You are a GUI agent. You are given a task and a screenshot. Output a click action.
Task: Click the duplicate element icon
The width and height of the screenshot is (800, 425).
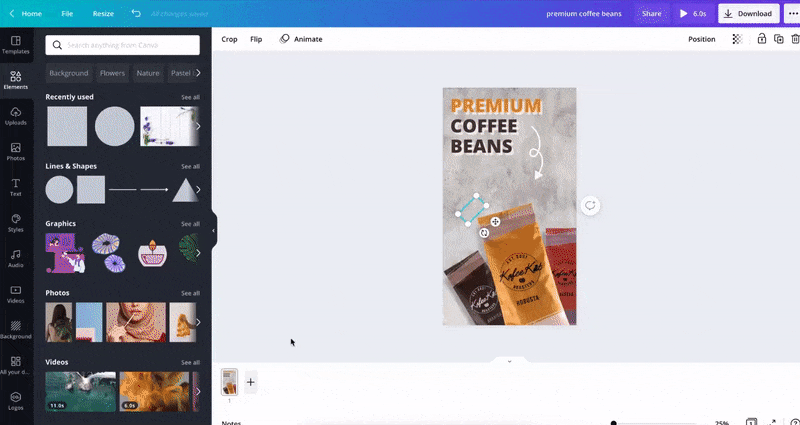(779, 39)
